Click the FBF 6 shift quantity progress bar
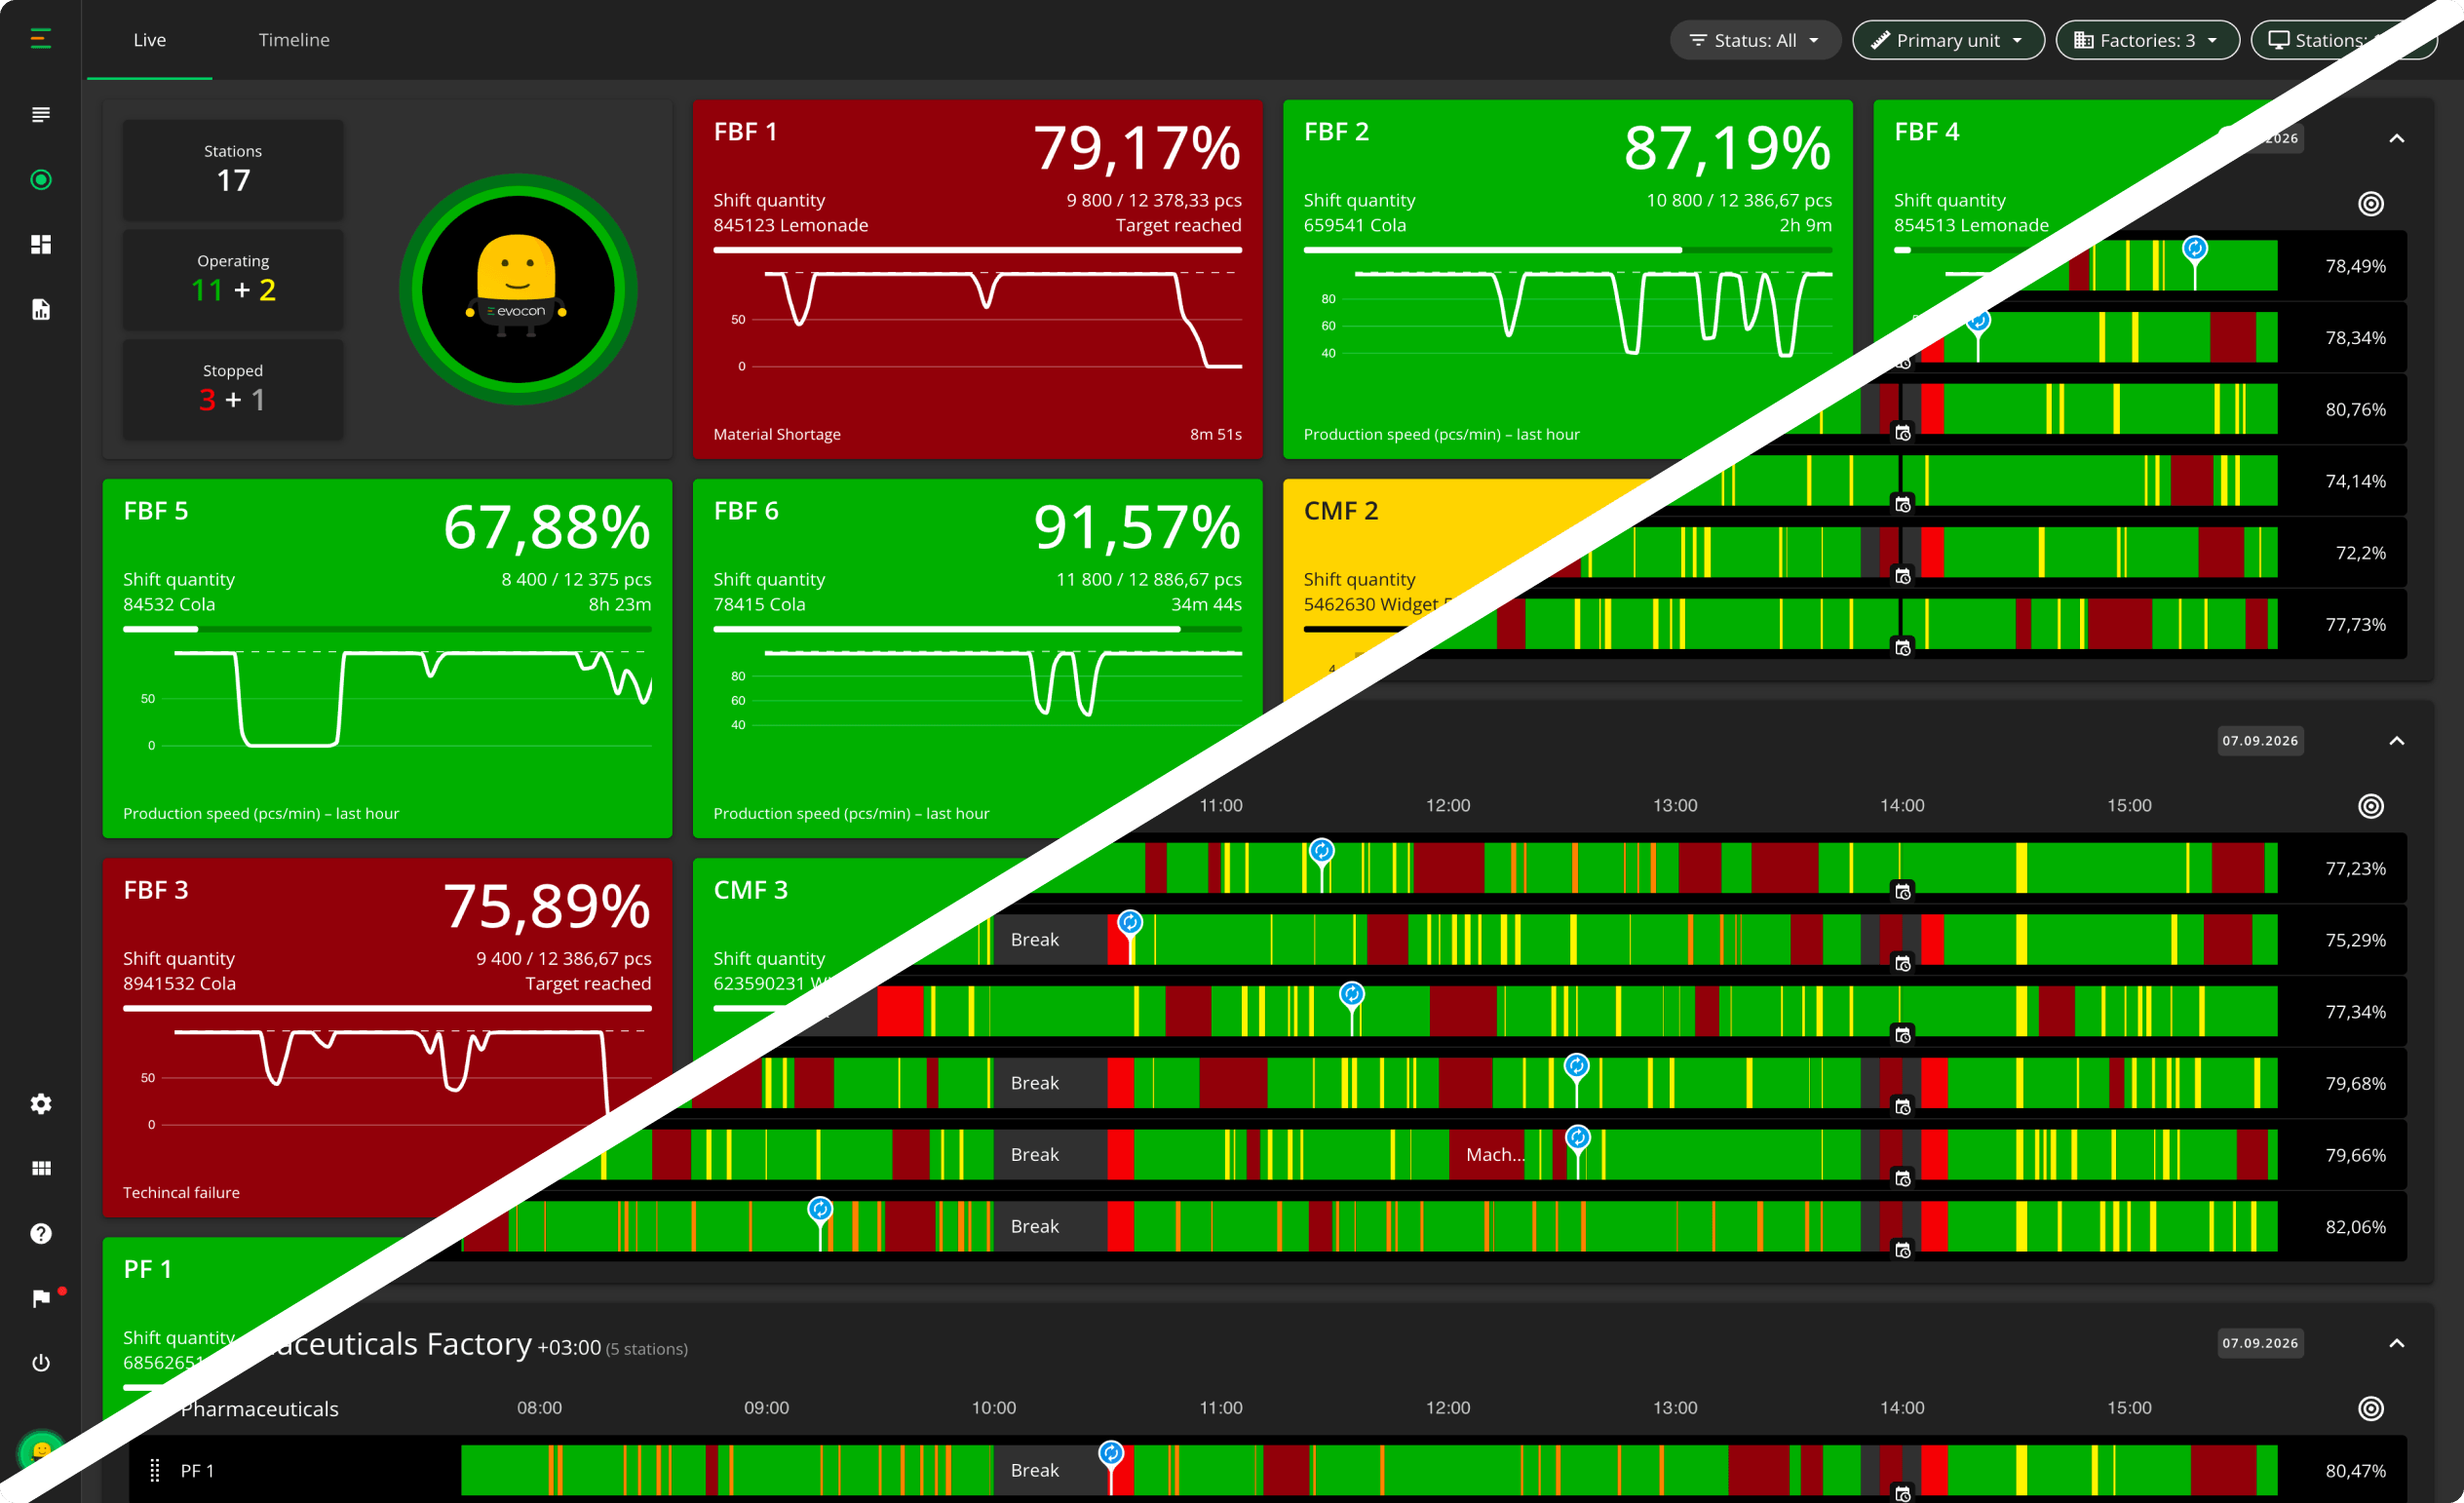This screenshot has width=2464, height=1503. pos(977,629)
